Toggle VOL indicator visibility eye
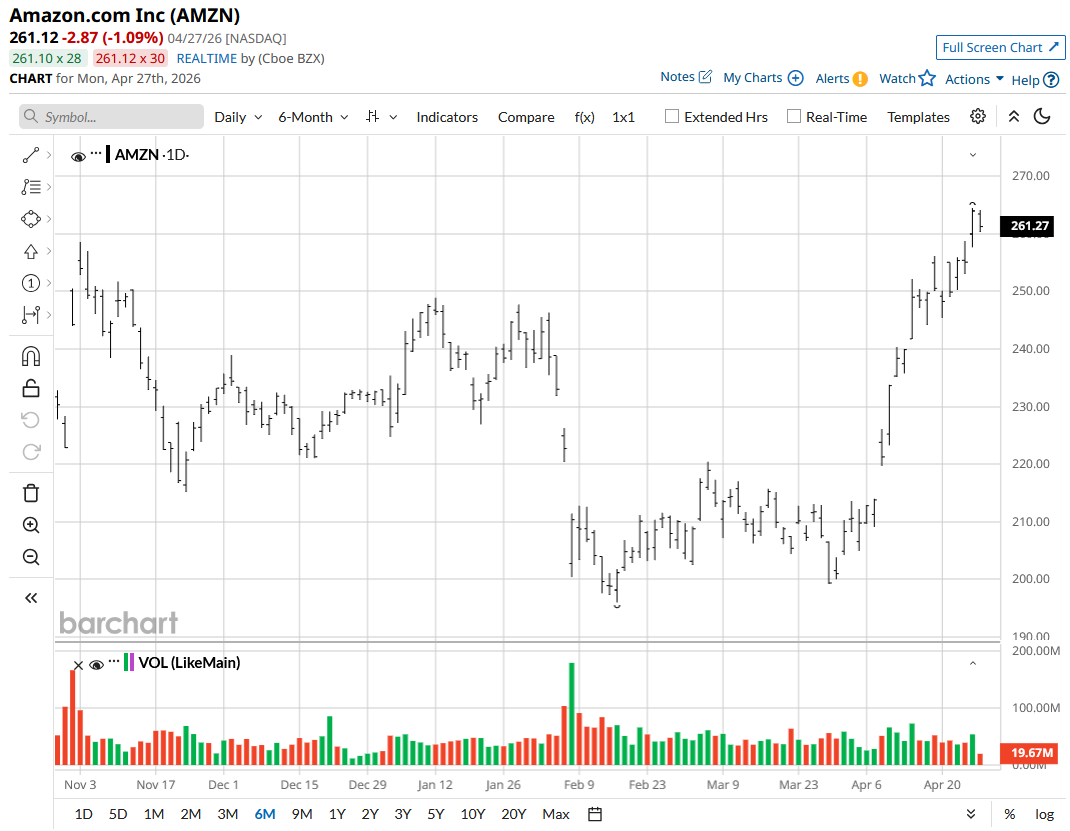This screenshot has width=1070, height=831. (96, 665)
